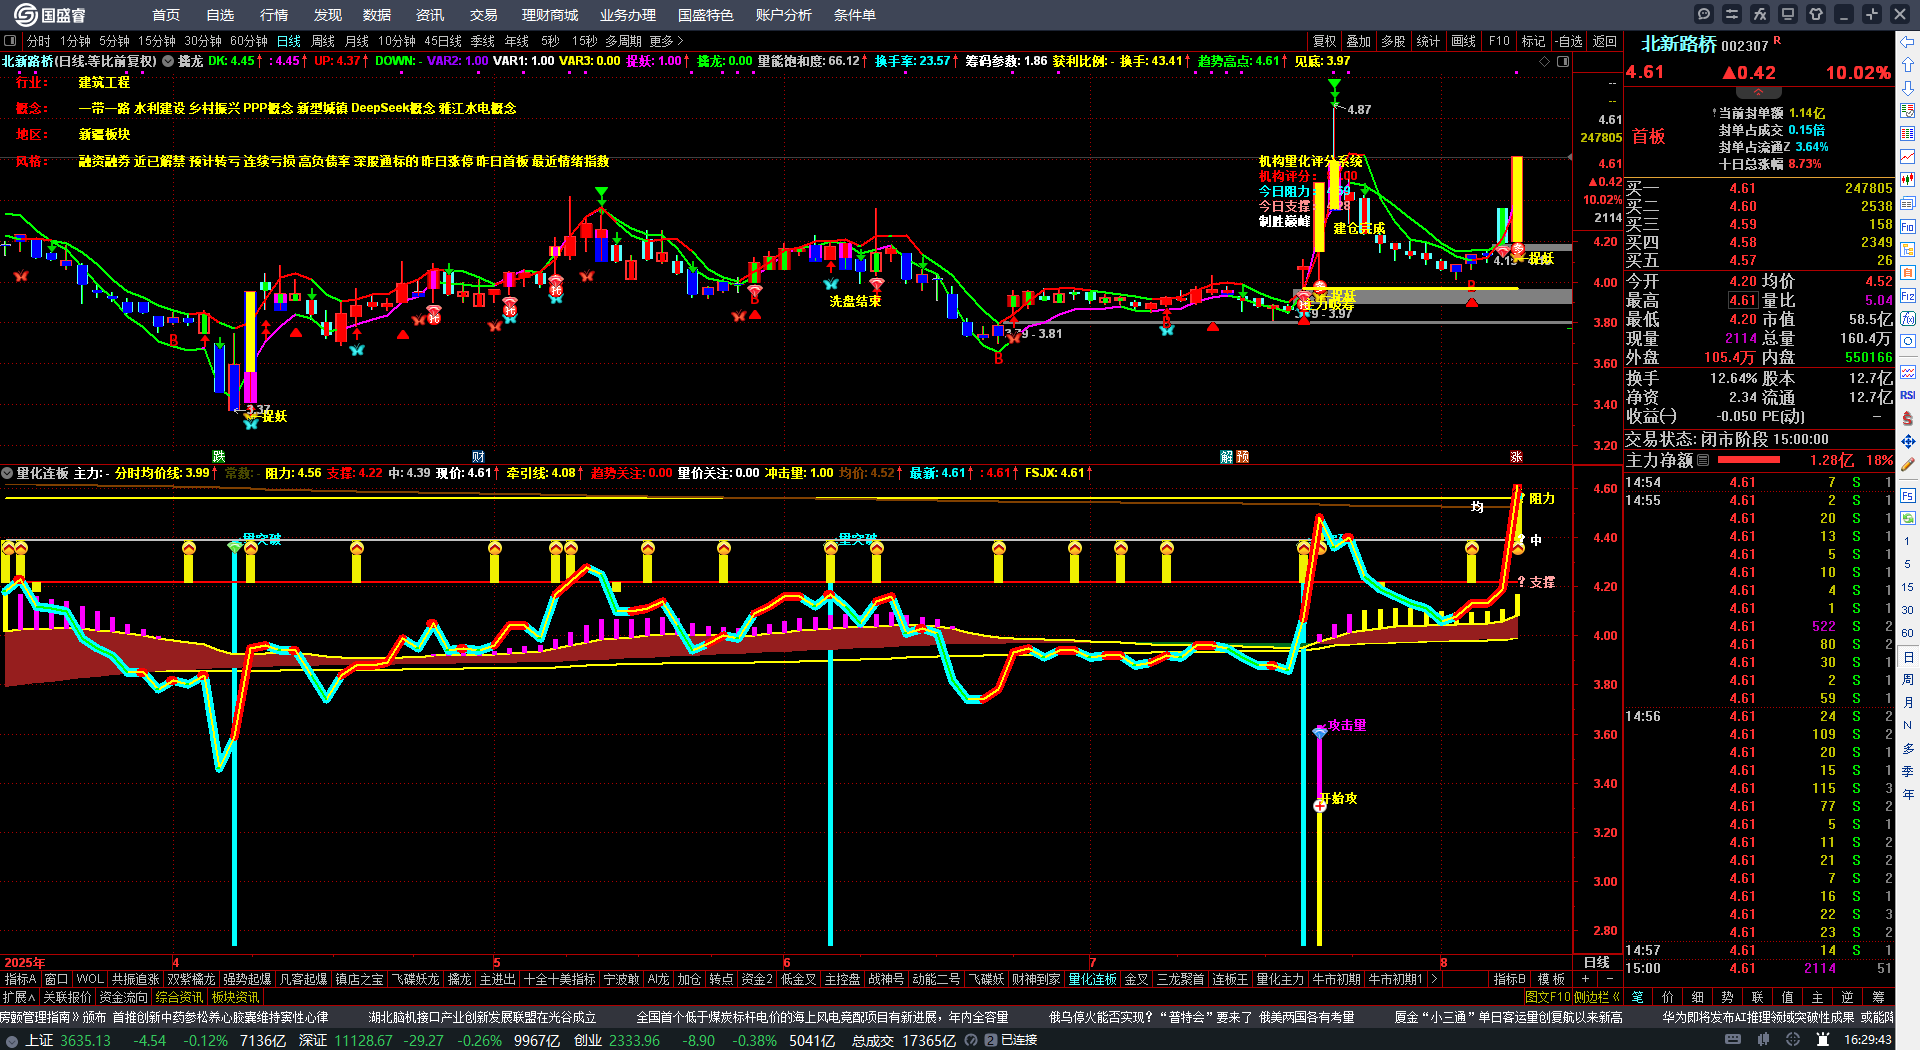Open the formula fx icon in title bar
1920x1050 pixels.
tap(1760, 14)
